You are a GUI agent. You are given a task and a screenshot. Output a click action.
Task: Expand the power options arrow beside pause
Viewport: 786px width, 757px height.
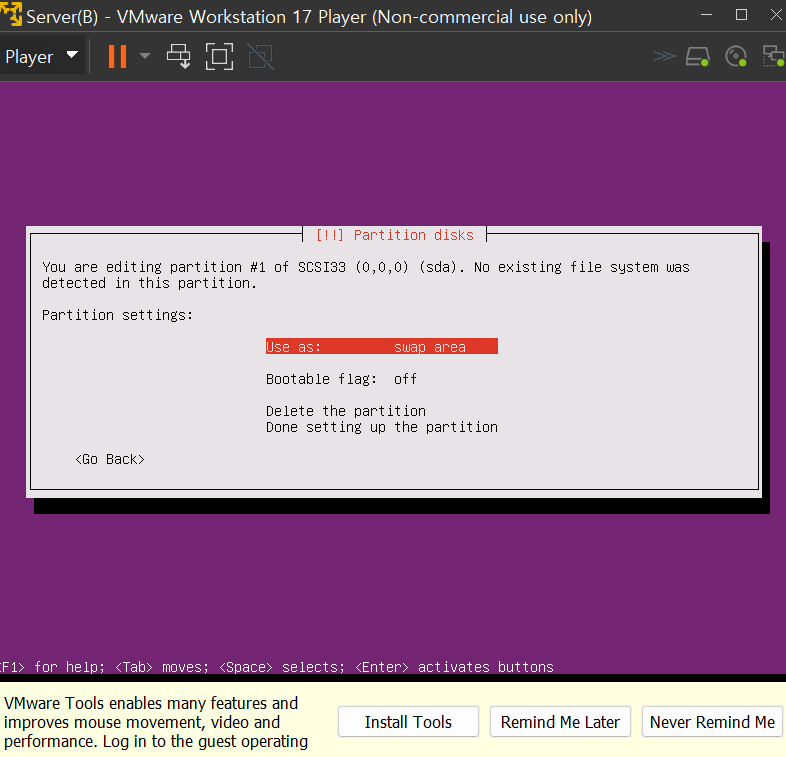(x=145, y=56)
